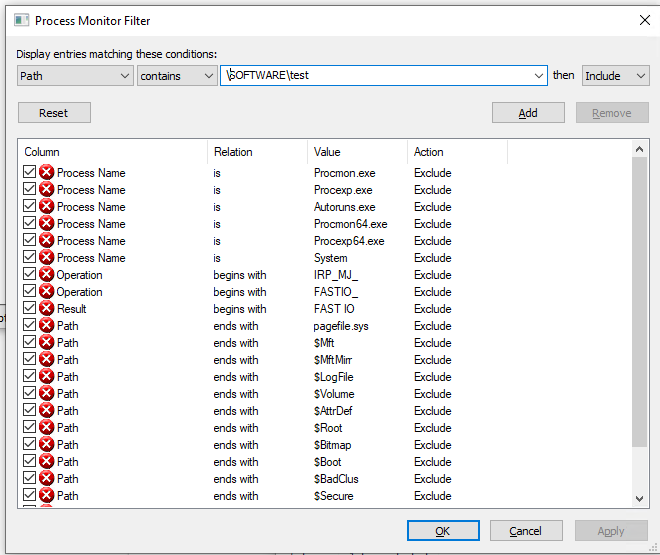Viewport: 660px width, 555px height.
Task: Click the Apply button
Action: coord(611,531)
